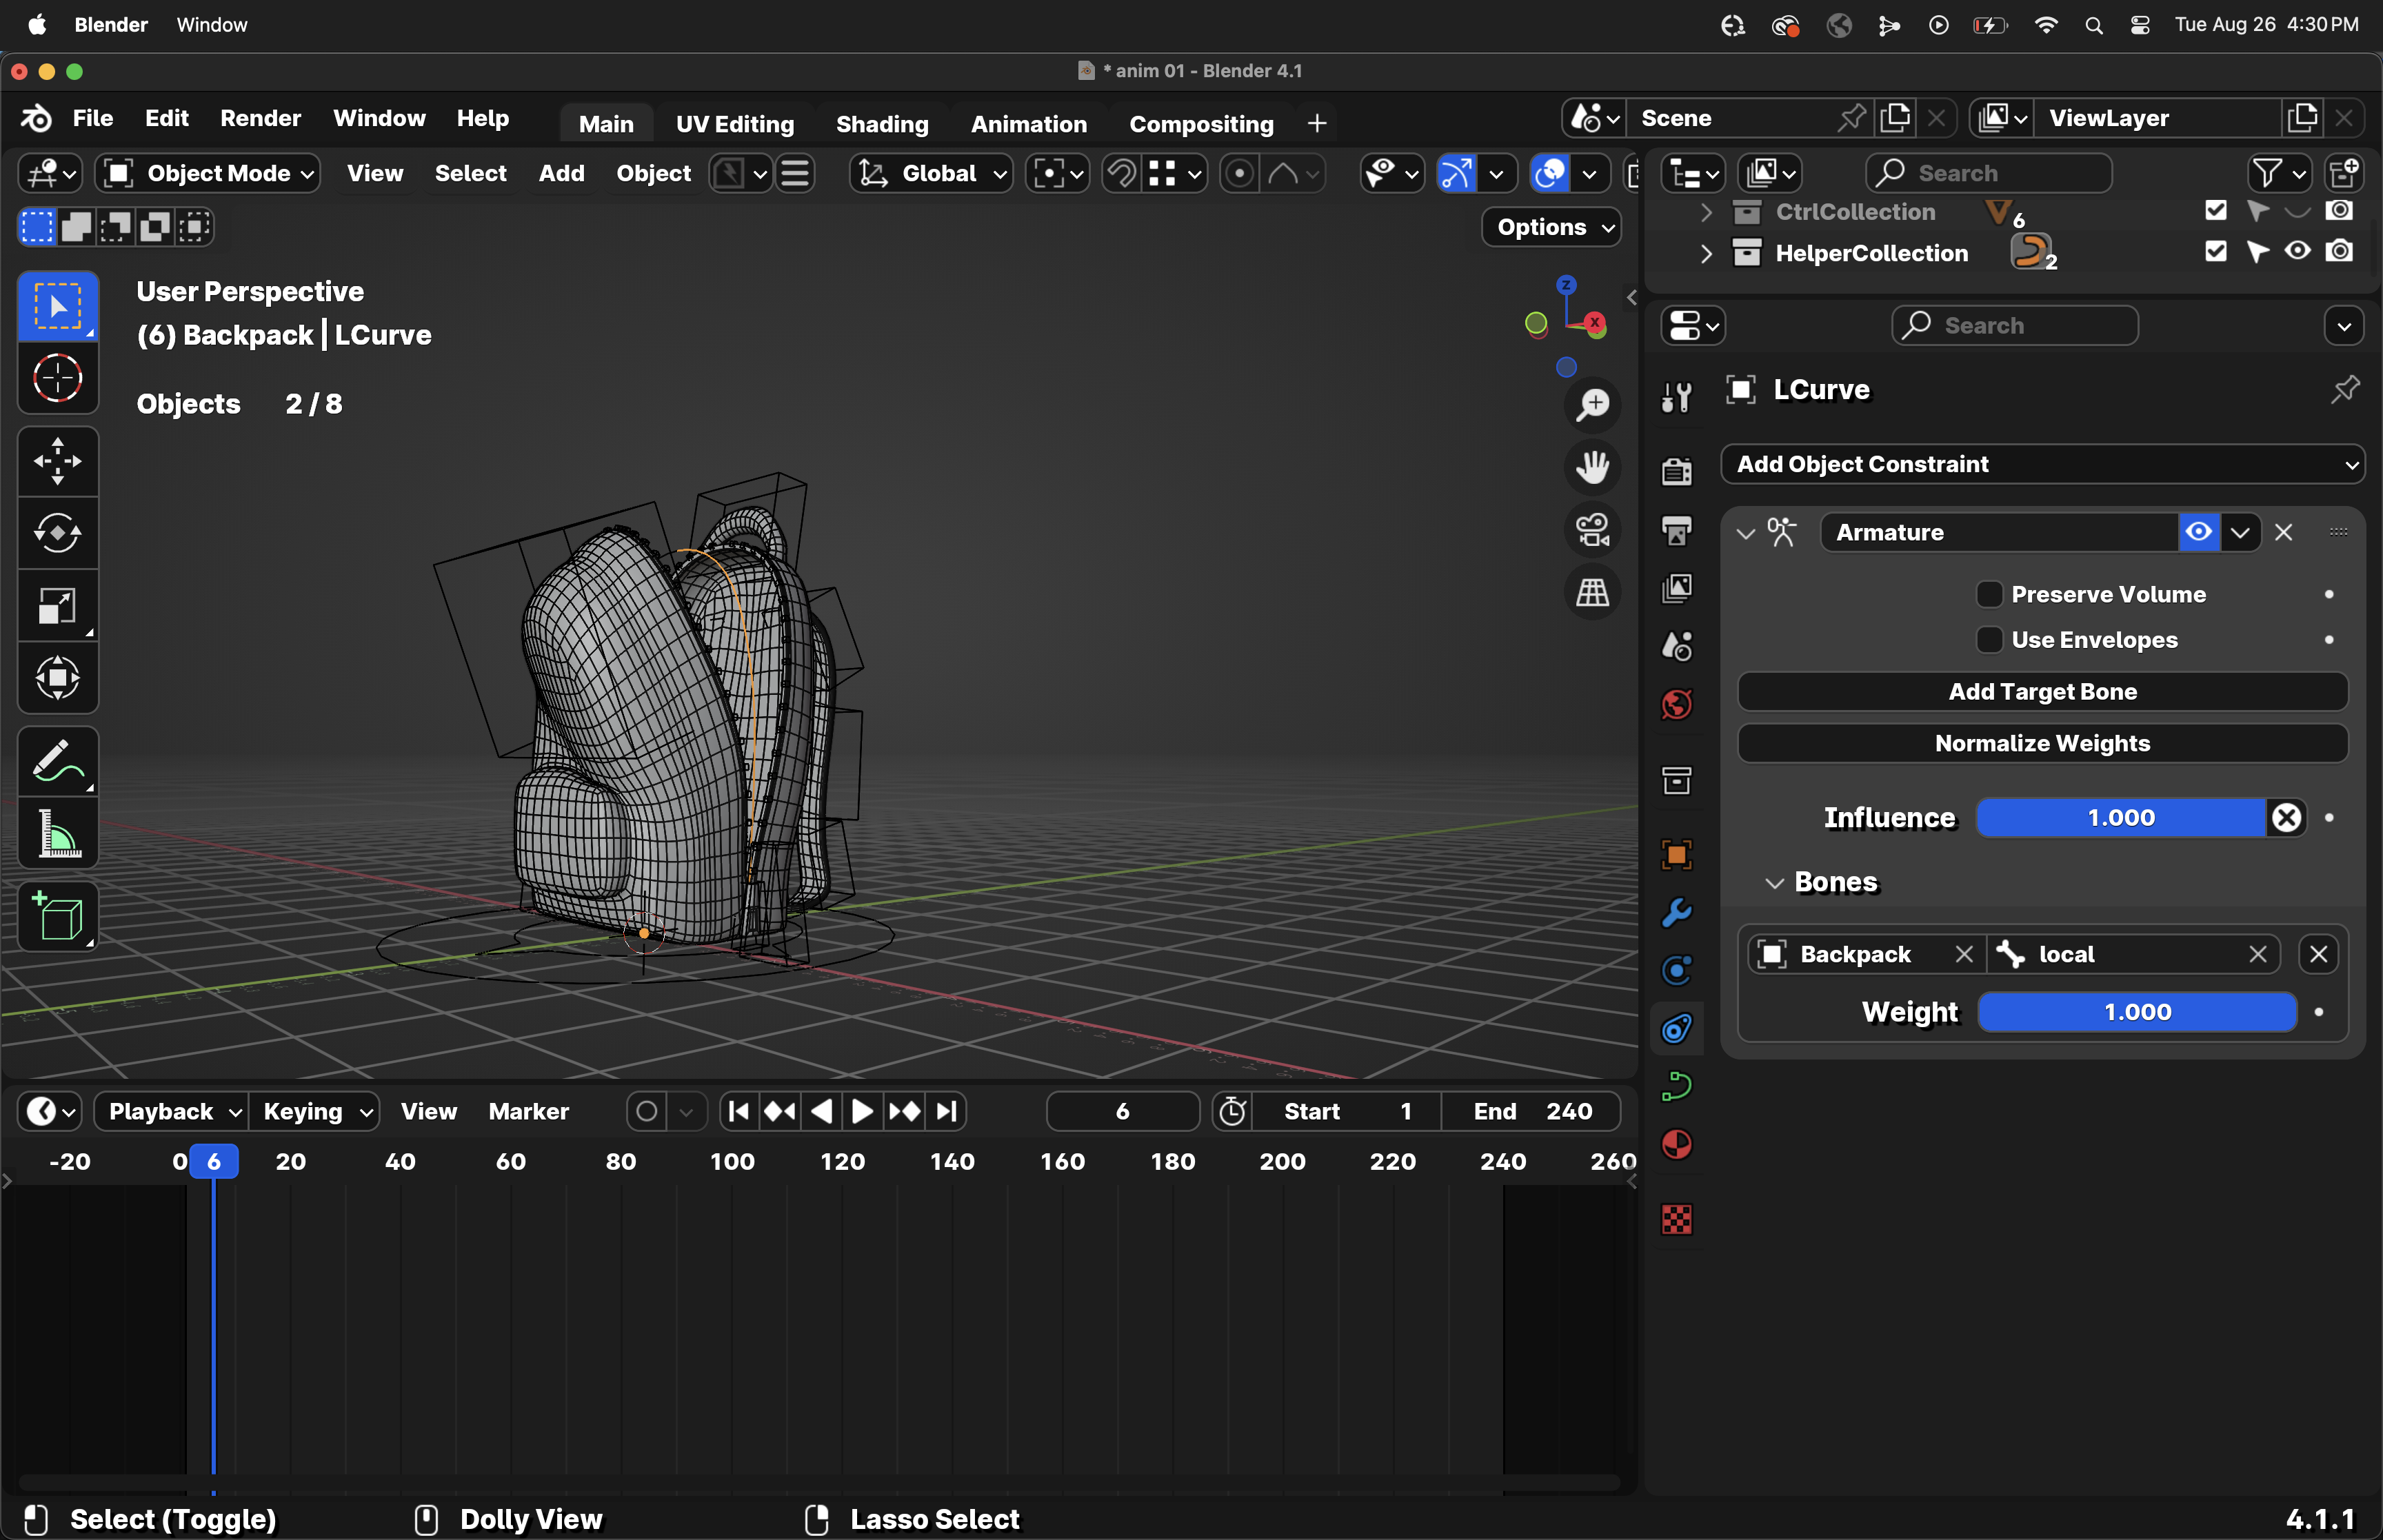Open the Modifiers wrench properties tab
The height and width of the screenshot is (1540, 2383).
pos(1677,912)
